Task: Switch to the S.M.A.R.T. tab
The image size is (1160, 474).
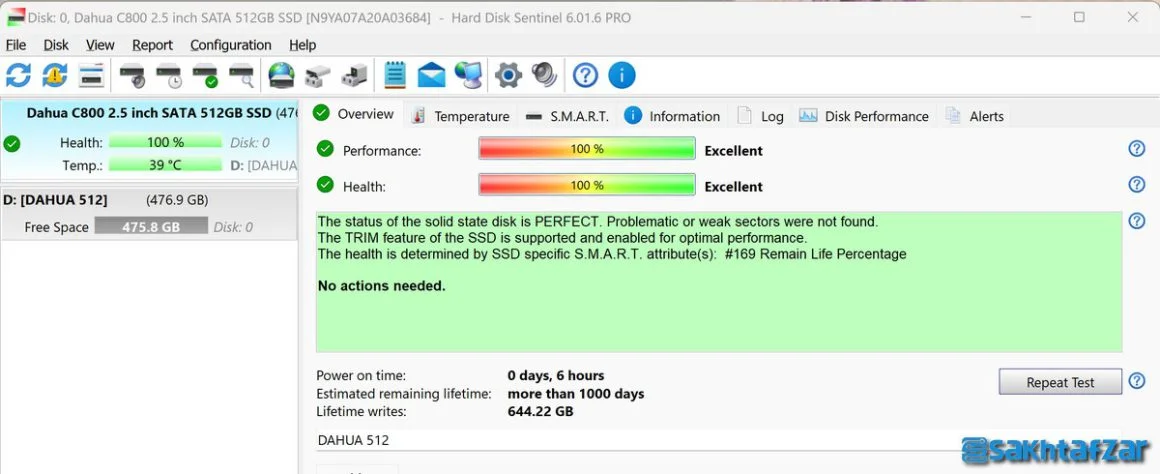Action: [567, 116]
